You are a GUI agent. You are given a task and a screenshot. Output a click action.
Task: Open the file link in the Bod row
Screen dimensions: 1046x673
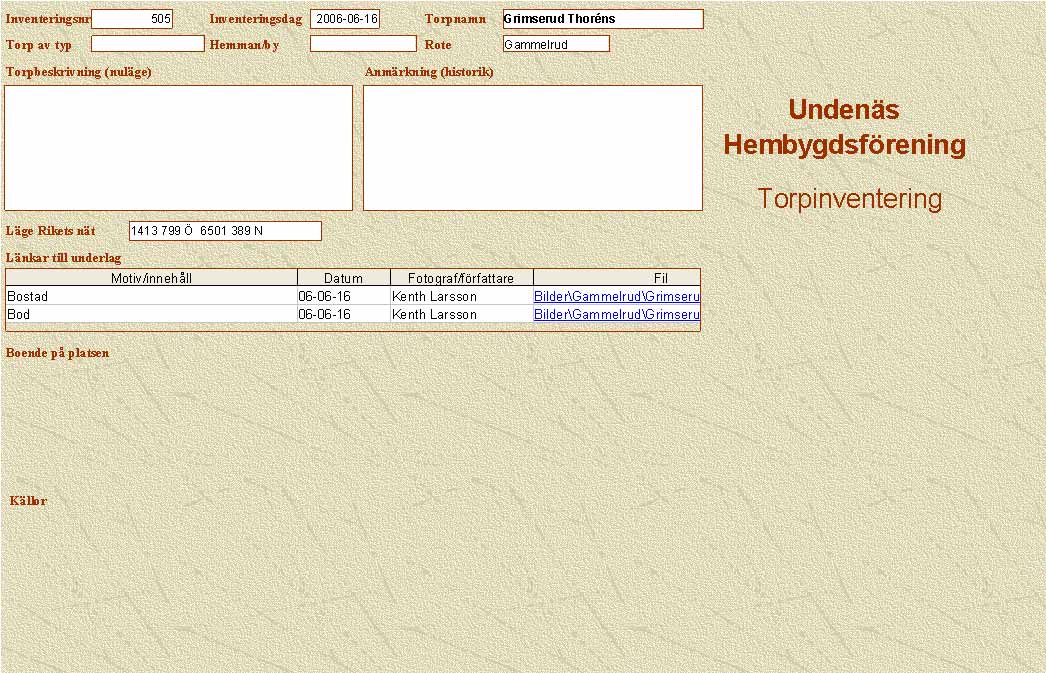[x=616, y=315]
